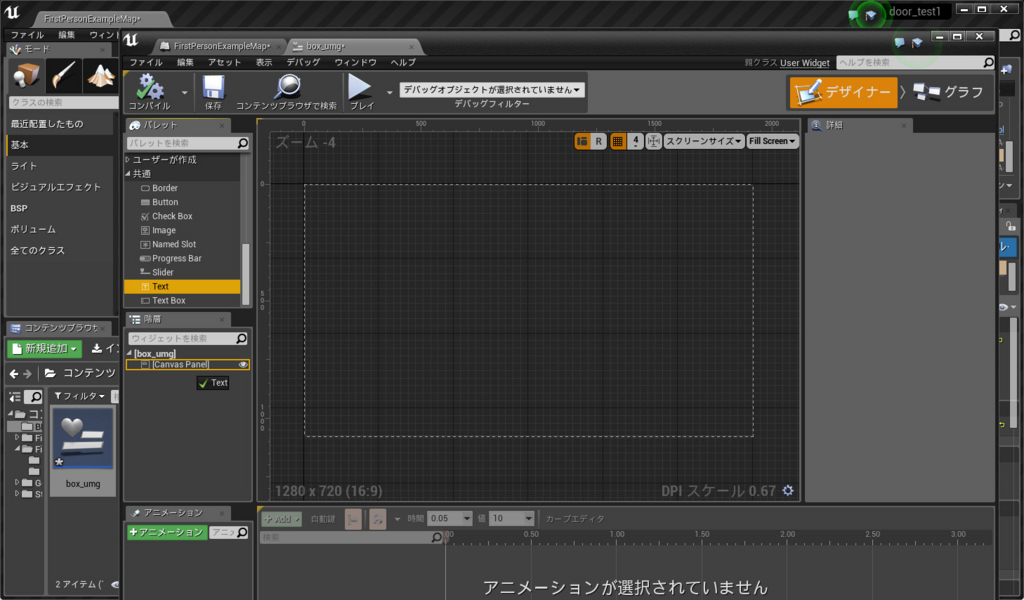The image size is (1024, 600).
Task: Click the User Widget parent class link
Action: pyautogui.click(x=805, y=63)
